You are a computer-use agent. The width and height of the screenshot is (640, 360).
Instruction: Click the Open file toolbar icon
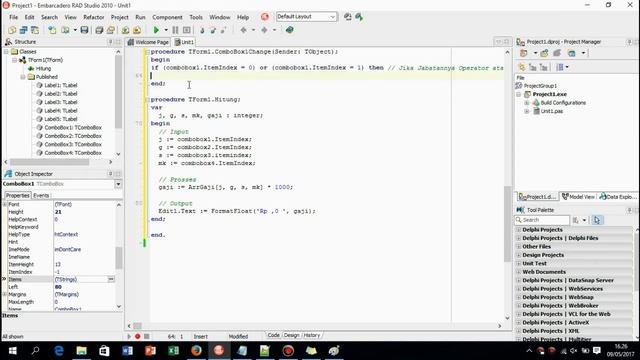(65, 30)
